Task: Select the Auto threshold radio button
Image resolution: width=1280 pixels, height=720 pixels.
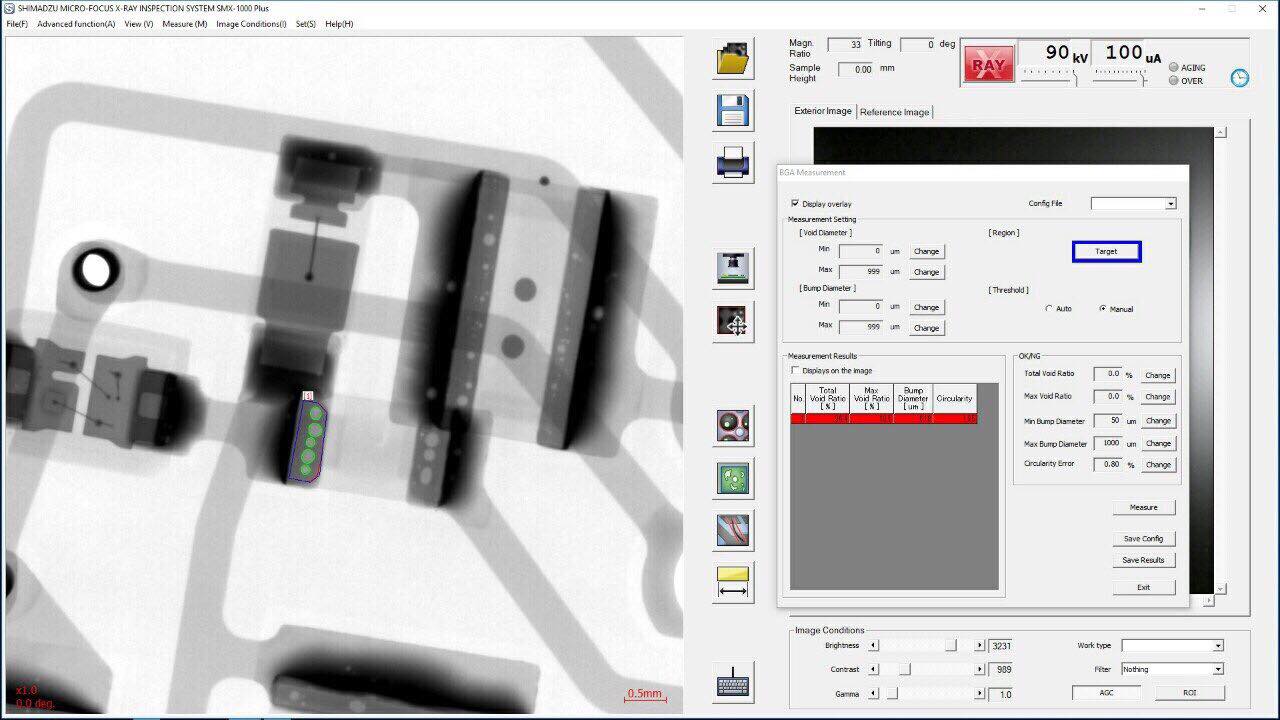Action: coord(1049,309)
